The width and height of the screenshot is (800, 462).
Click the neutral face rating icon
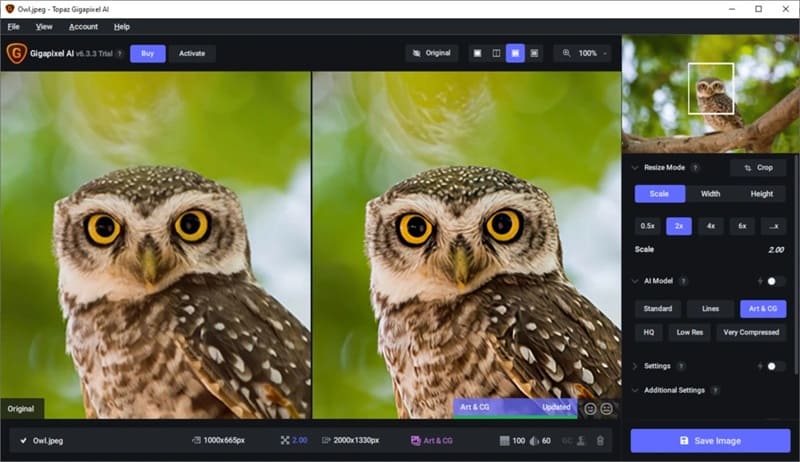point(607,408)
